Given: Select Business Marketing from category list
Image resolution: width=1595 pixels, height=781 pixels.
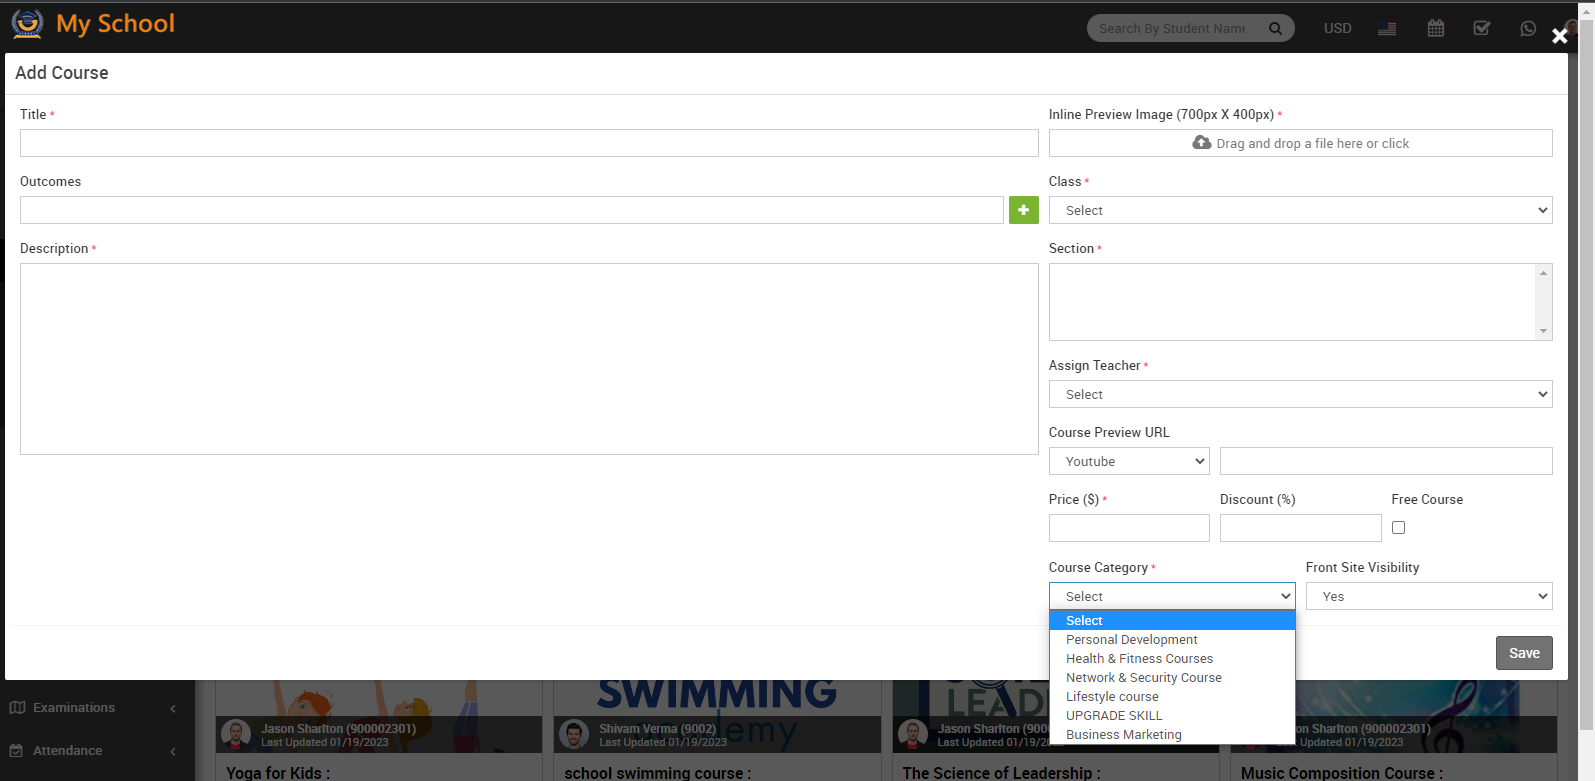Looking at the screenshot, I should coord(1123,735).
